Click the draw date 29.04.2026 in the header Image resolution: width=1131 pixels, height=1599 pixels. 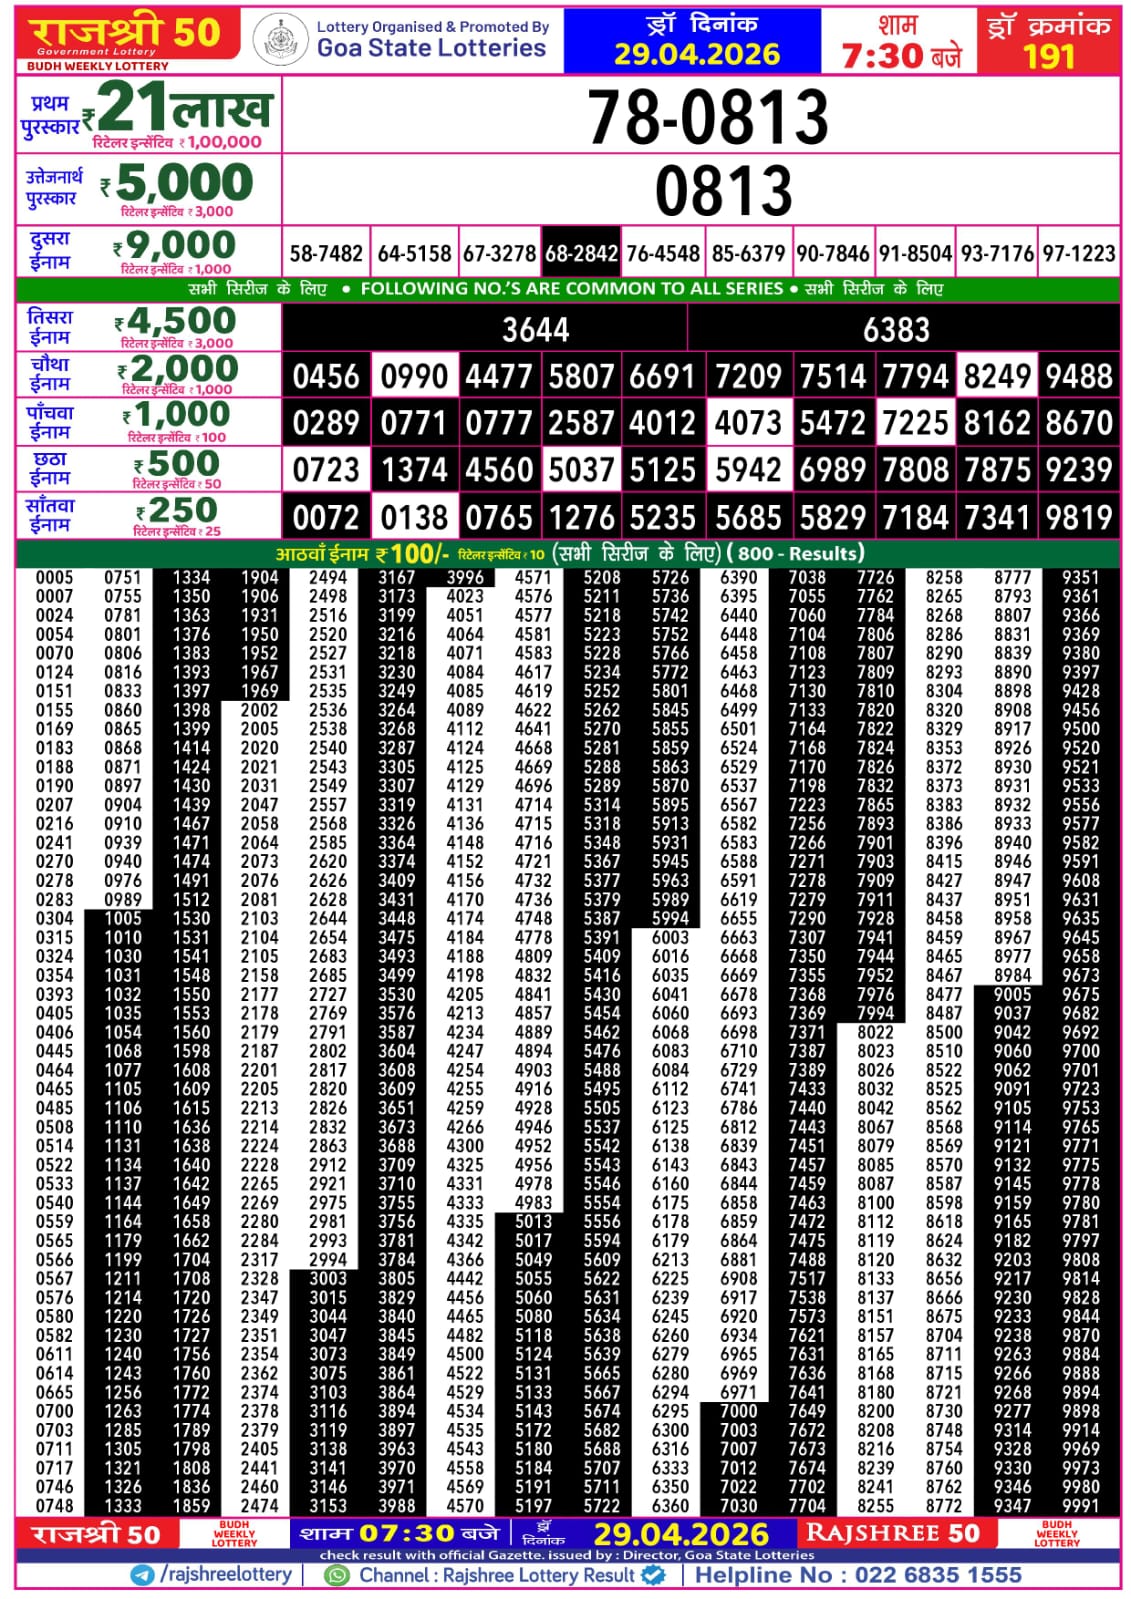coord(696,54)
